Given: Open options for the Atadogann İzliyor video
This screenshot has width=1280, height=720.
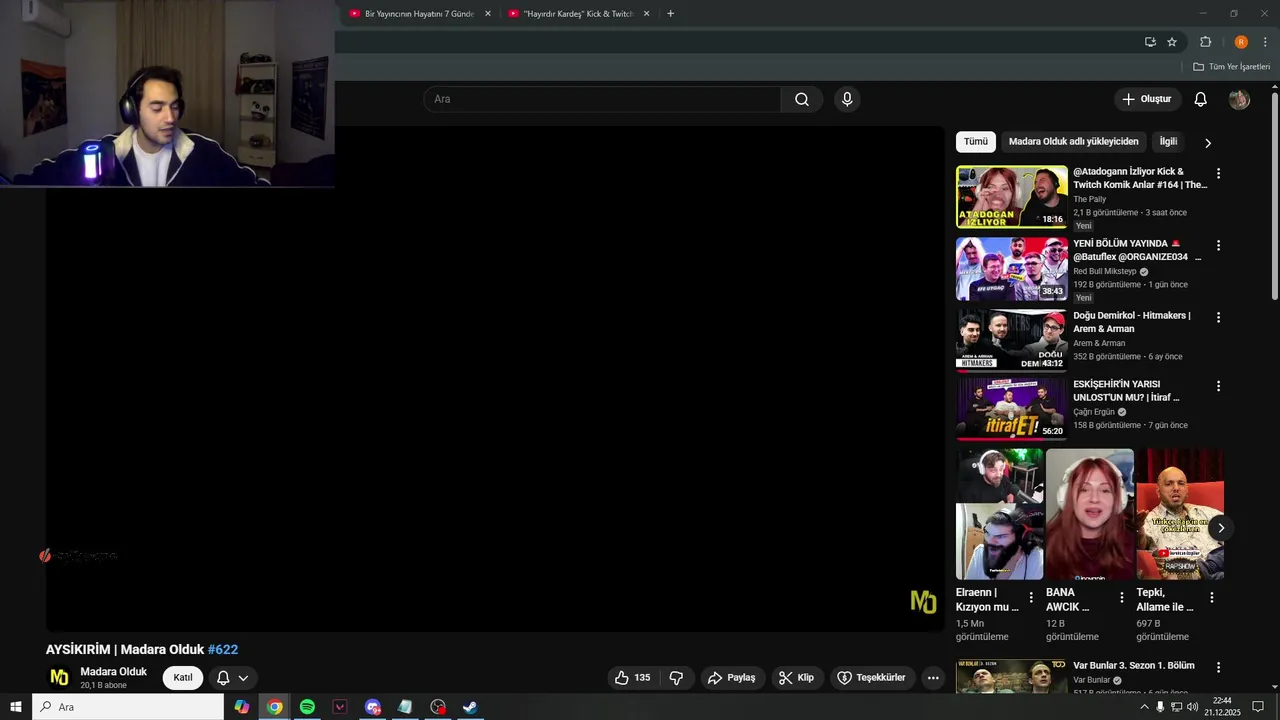Looking at the screenshot, I should pos(1218,173).
